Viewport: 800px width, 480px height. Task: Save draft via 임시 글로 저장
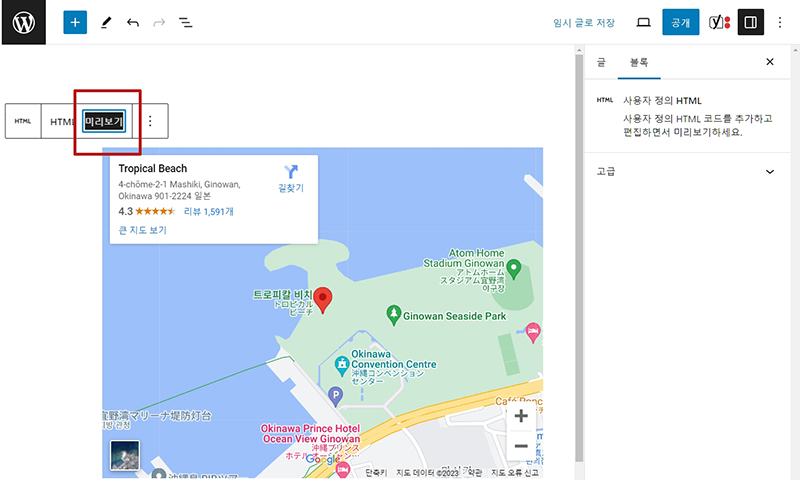(x=584, y=22)
